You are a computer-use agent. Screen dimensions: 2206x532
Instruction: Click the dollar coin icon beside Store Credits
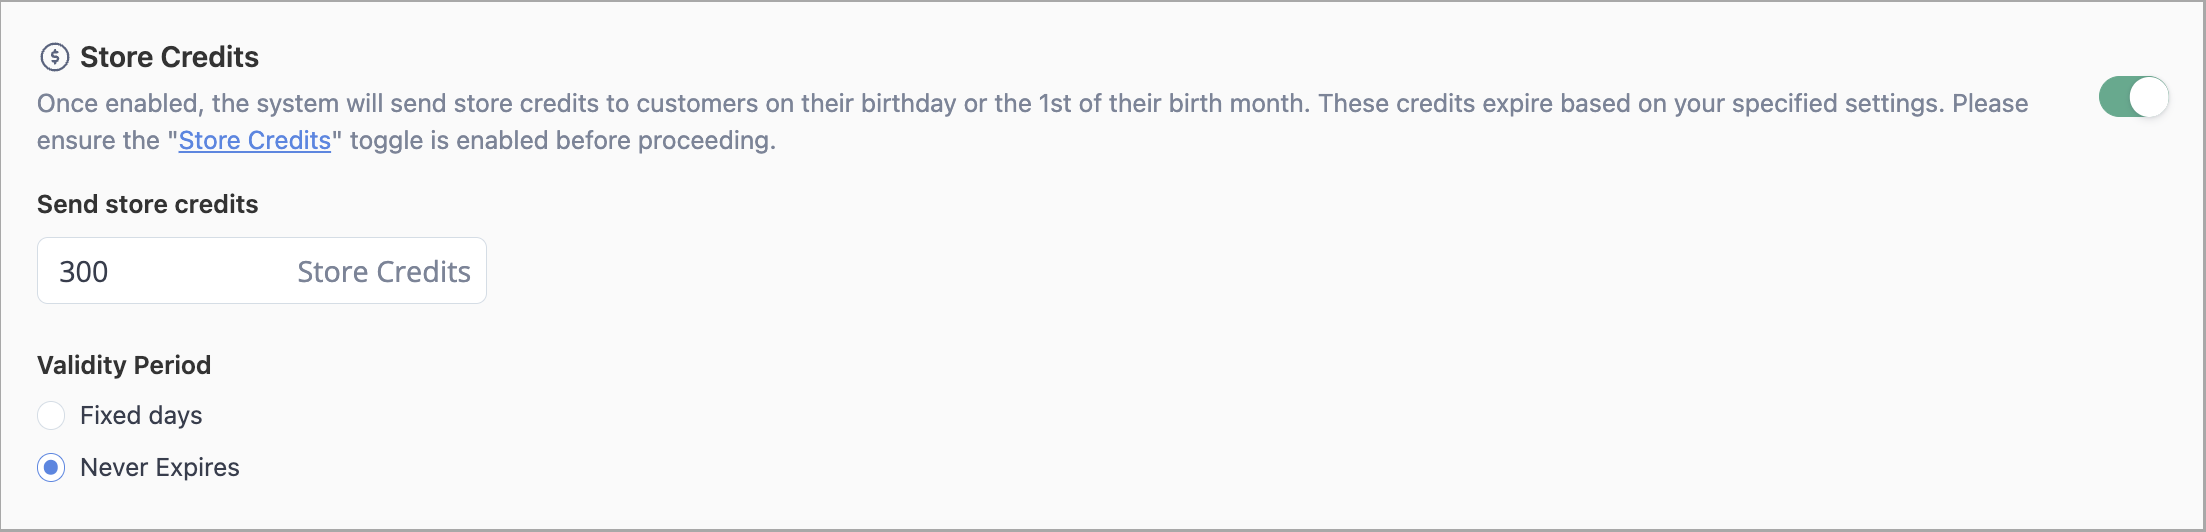click(54, 57)
